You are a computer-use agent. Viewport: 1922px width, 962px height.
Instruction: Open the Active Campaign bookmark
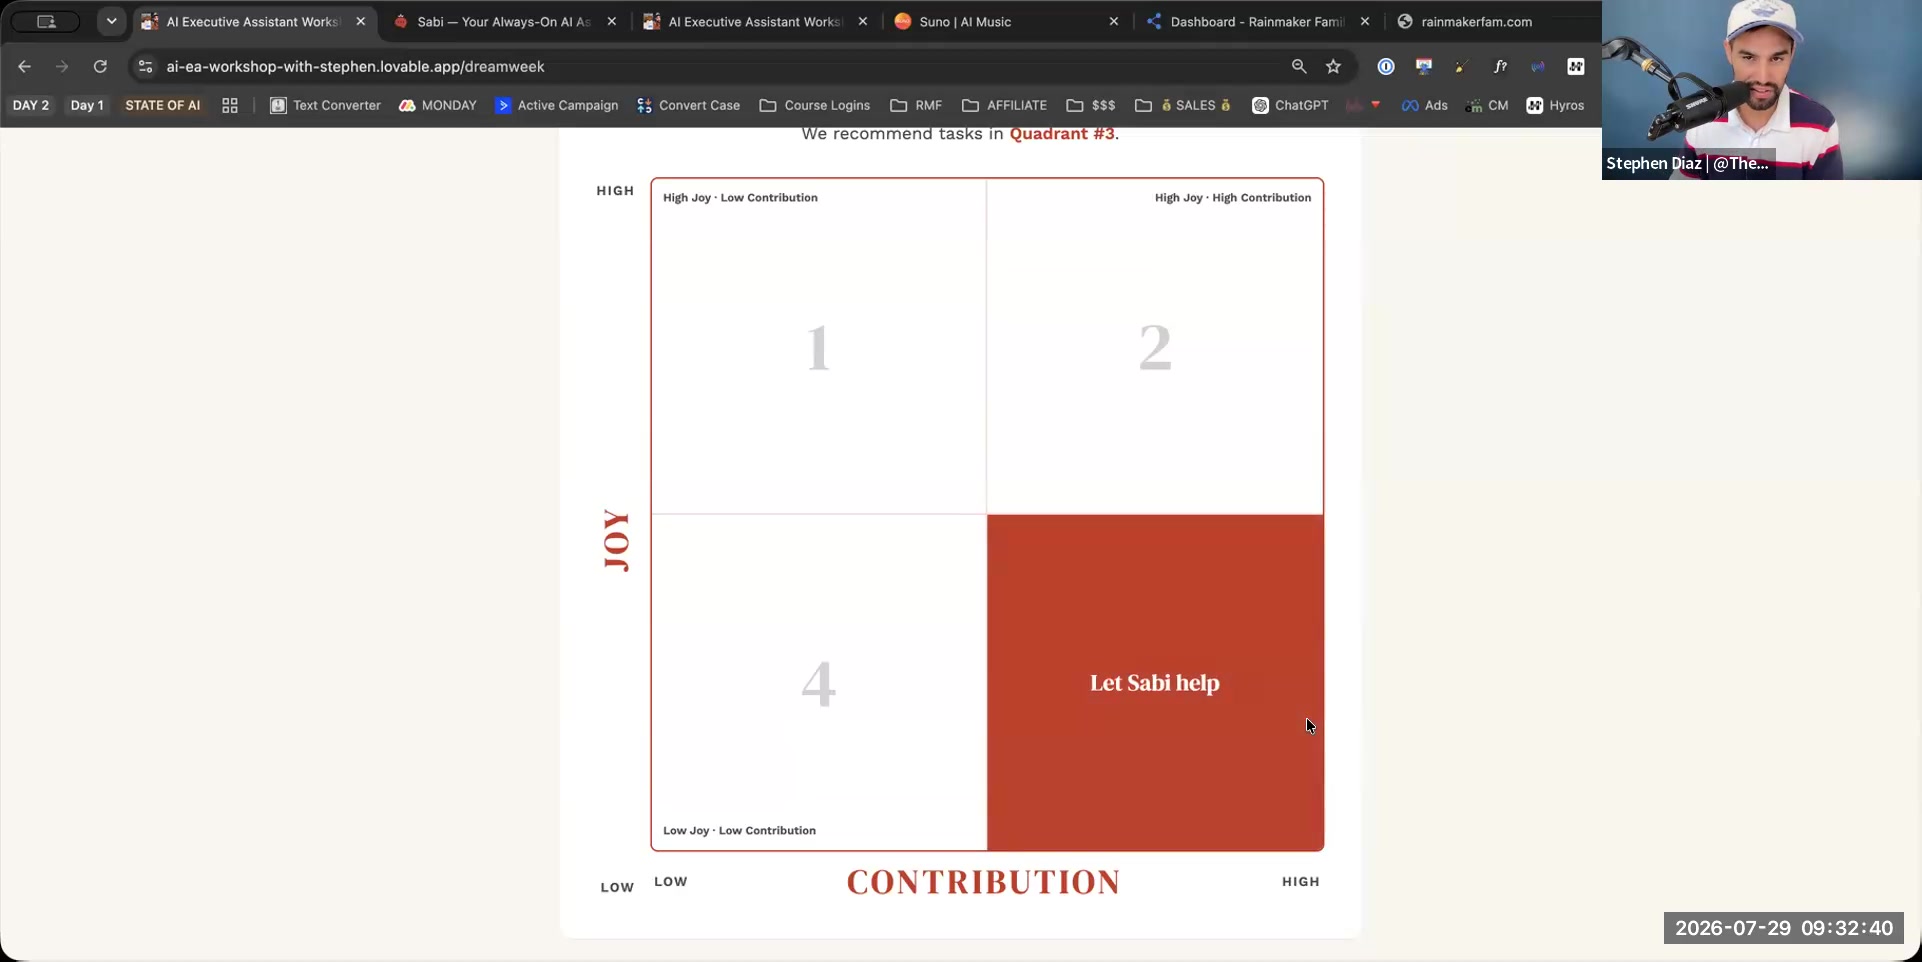pyautogui.click(x=557, y=106)
